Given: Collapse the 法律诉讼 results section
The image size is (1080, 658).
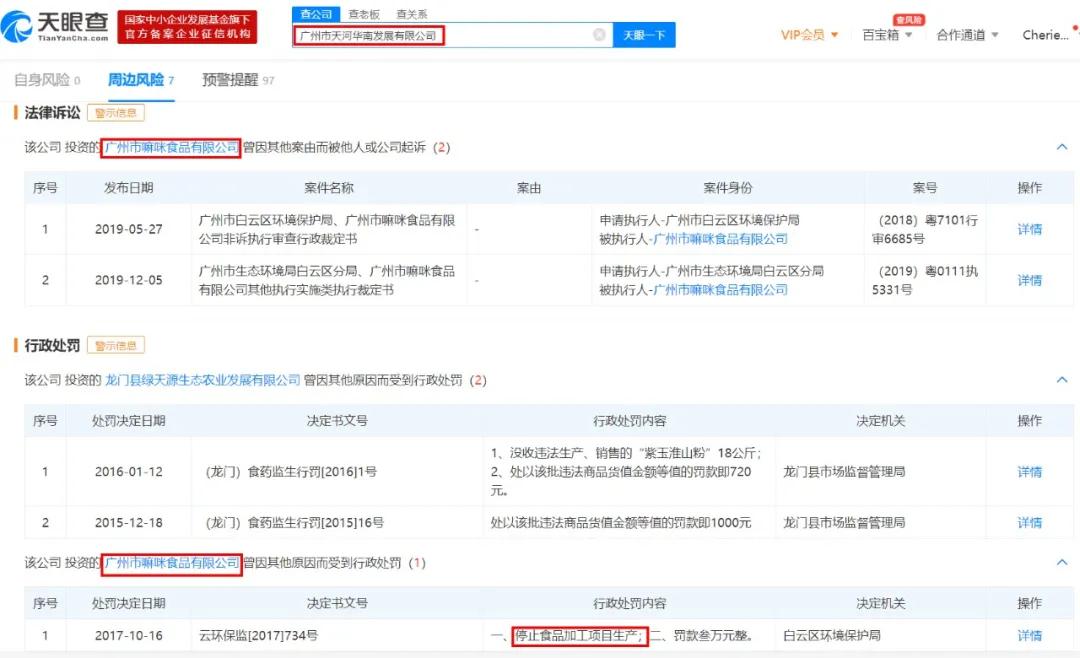Looking at the screenshot, I should pyautogui.click(x=1062, y=146).
